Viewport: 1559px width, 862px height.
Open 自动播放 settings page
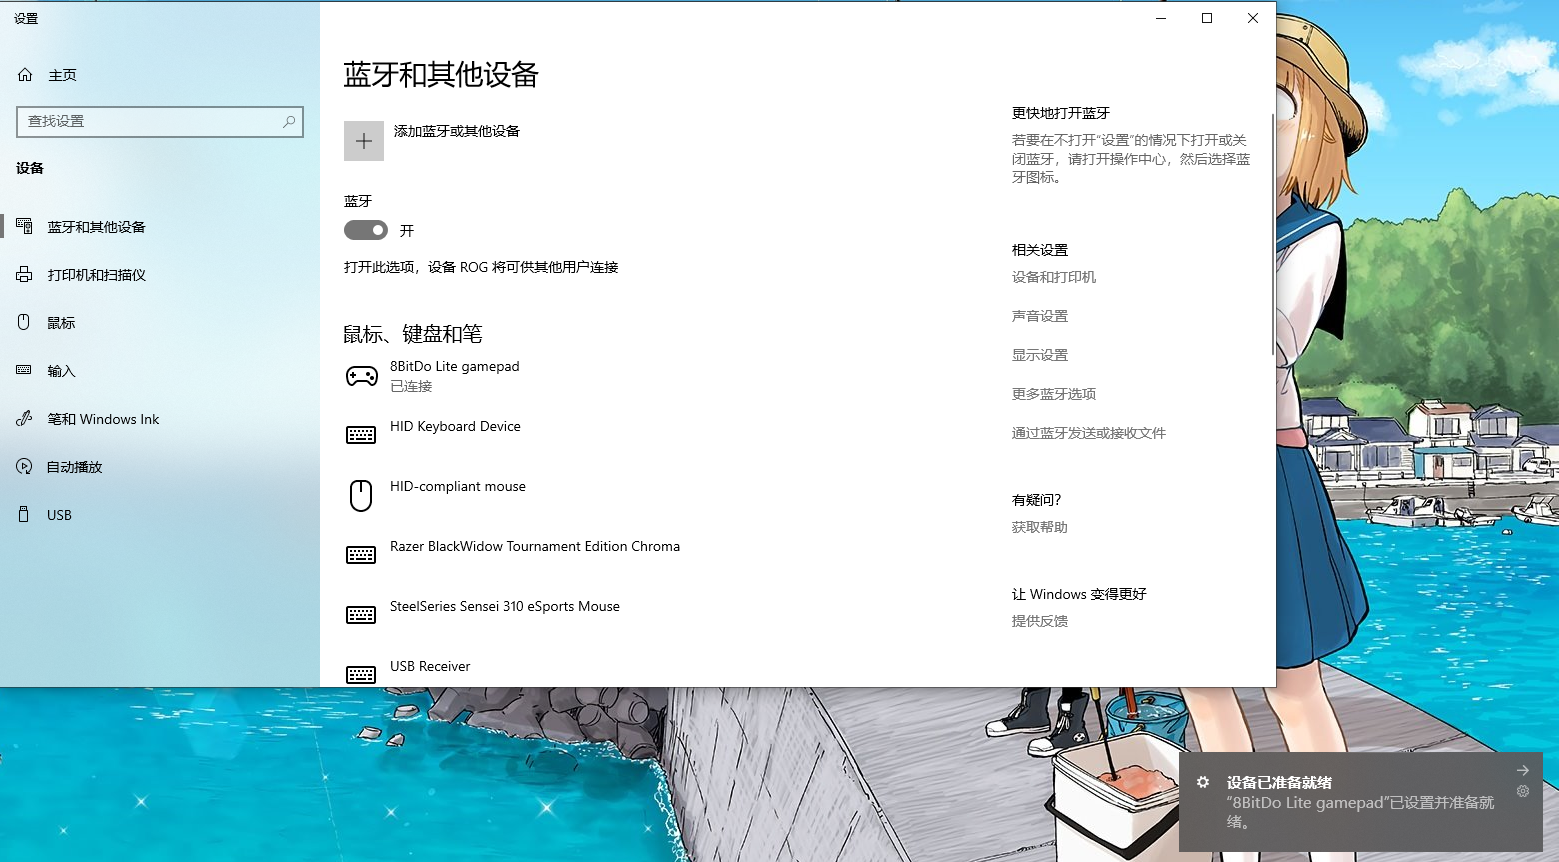tap(74, 467)
